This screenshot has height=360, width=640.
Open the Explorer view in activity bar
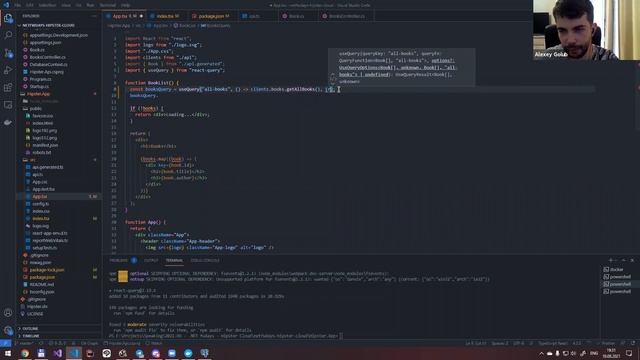[8, 18]
